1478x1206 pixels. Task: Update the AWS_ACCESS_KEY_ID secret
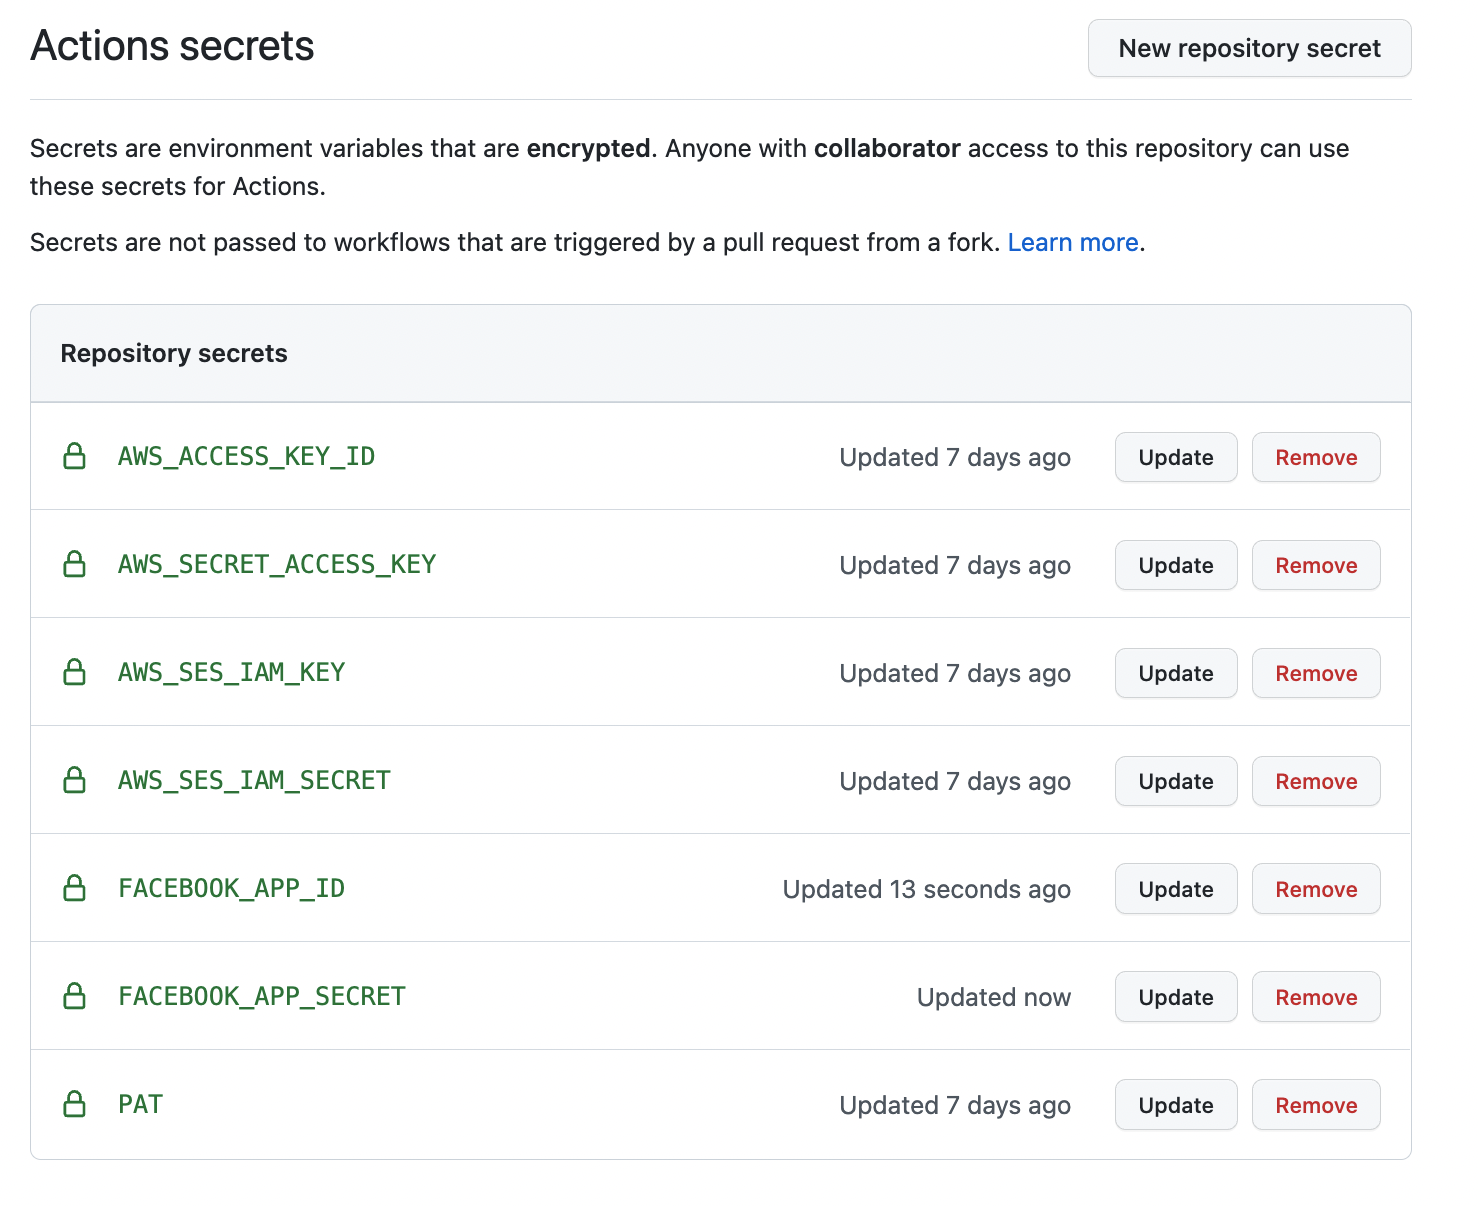1175,457
